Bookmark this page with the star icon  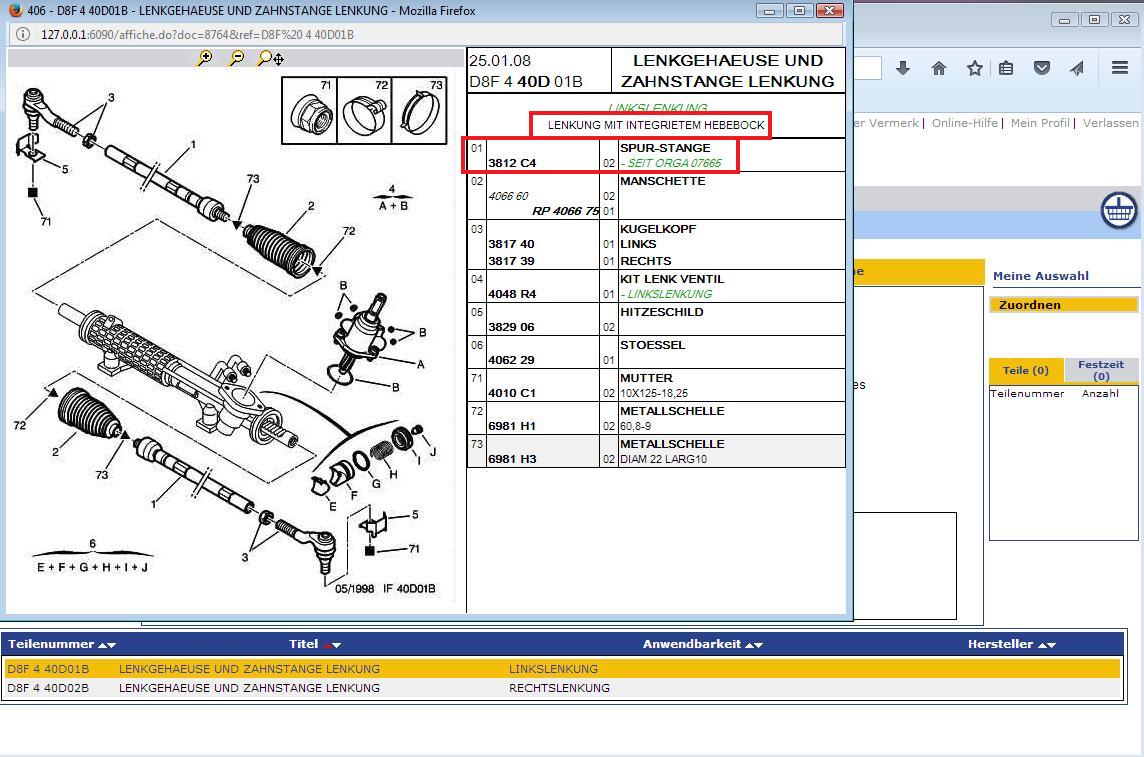[x=973, y=68]
